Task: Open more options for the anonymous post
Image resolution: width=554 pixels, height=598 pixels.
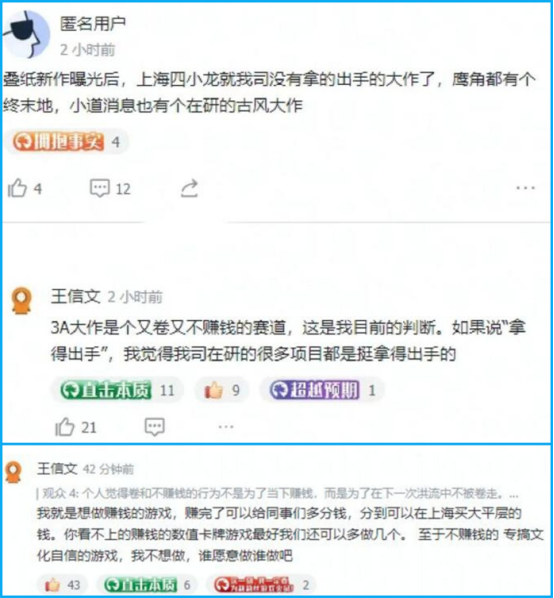Action: coord(525,188)
